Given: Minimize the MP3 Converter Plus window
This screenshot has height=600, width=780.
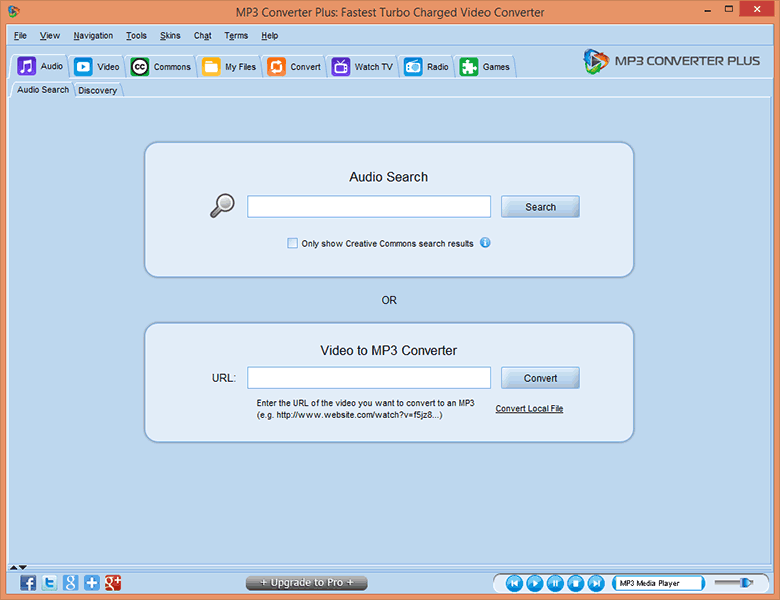Looking at the screenshot, I should click(x=707, y=10).
